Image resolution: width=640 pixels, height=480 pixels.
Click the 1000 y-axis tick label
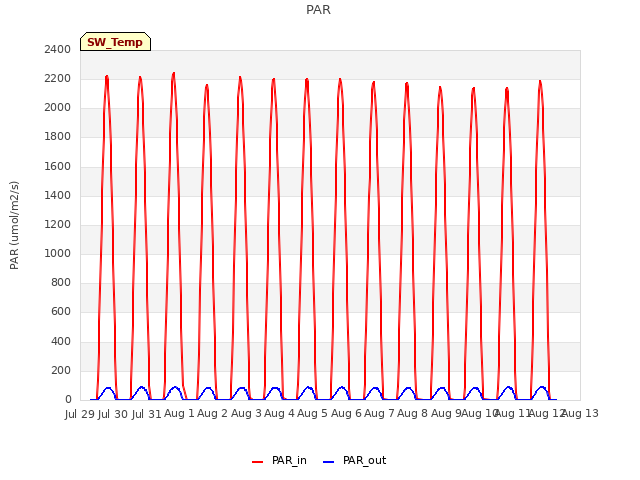58,253
